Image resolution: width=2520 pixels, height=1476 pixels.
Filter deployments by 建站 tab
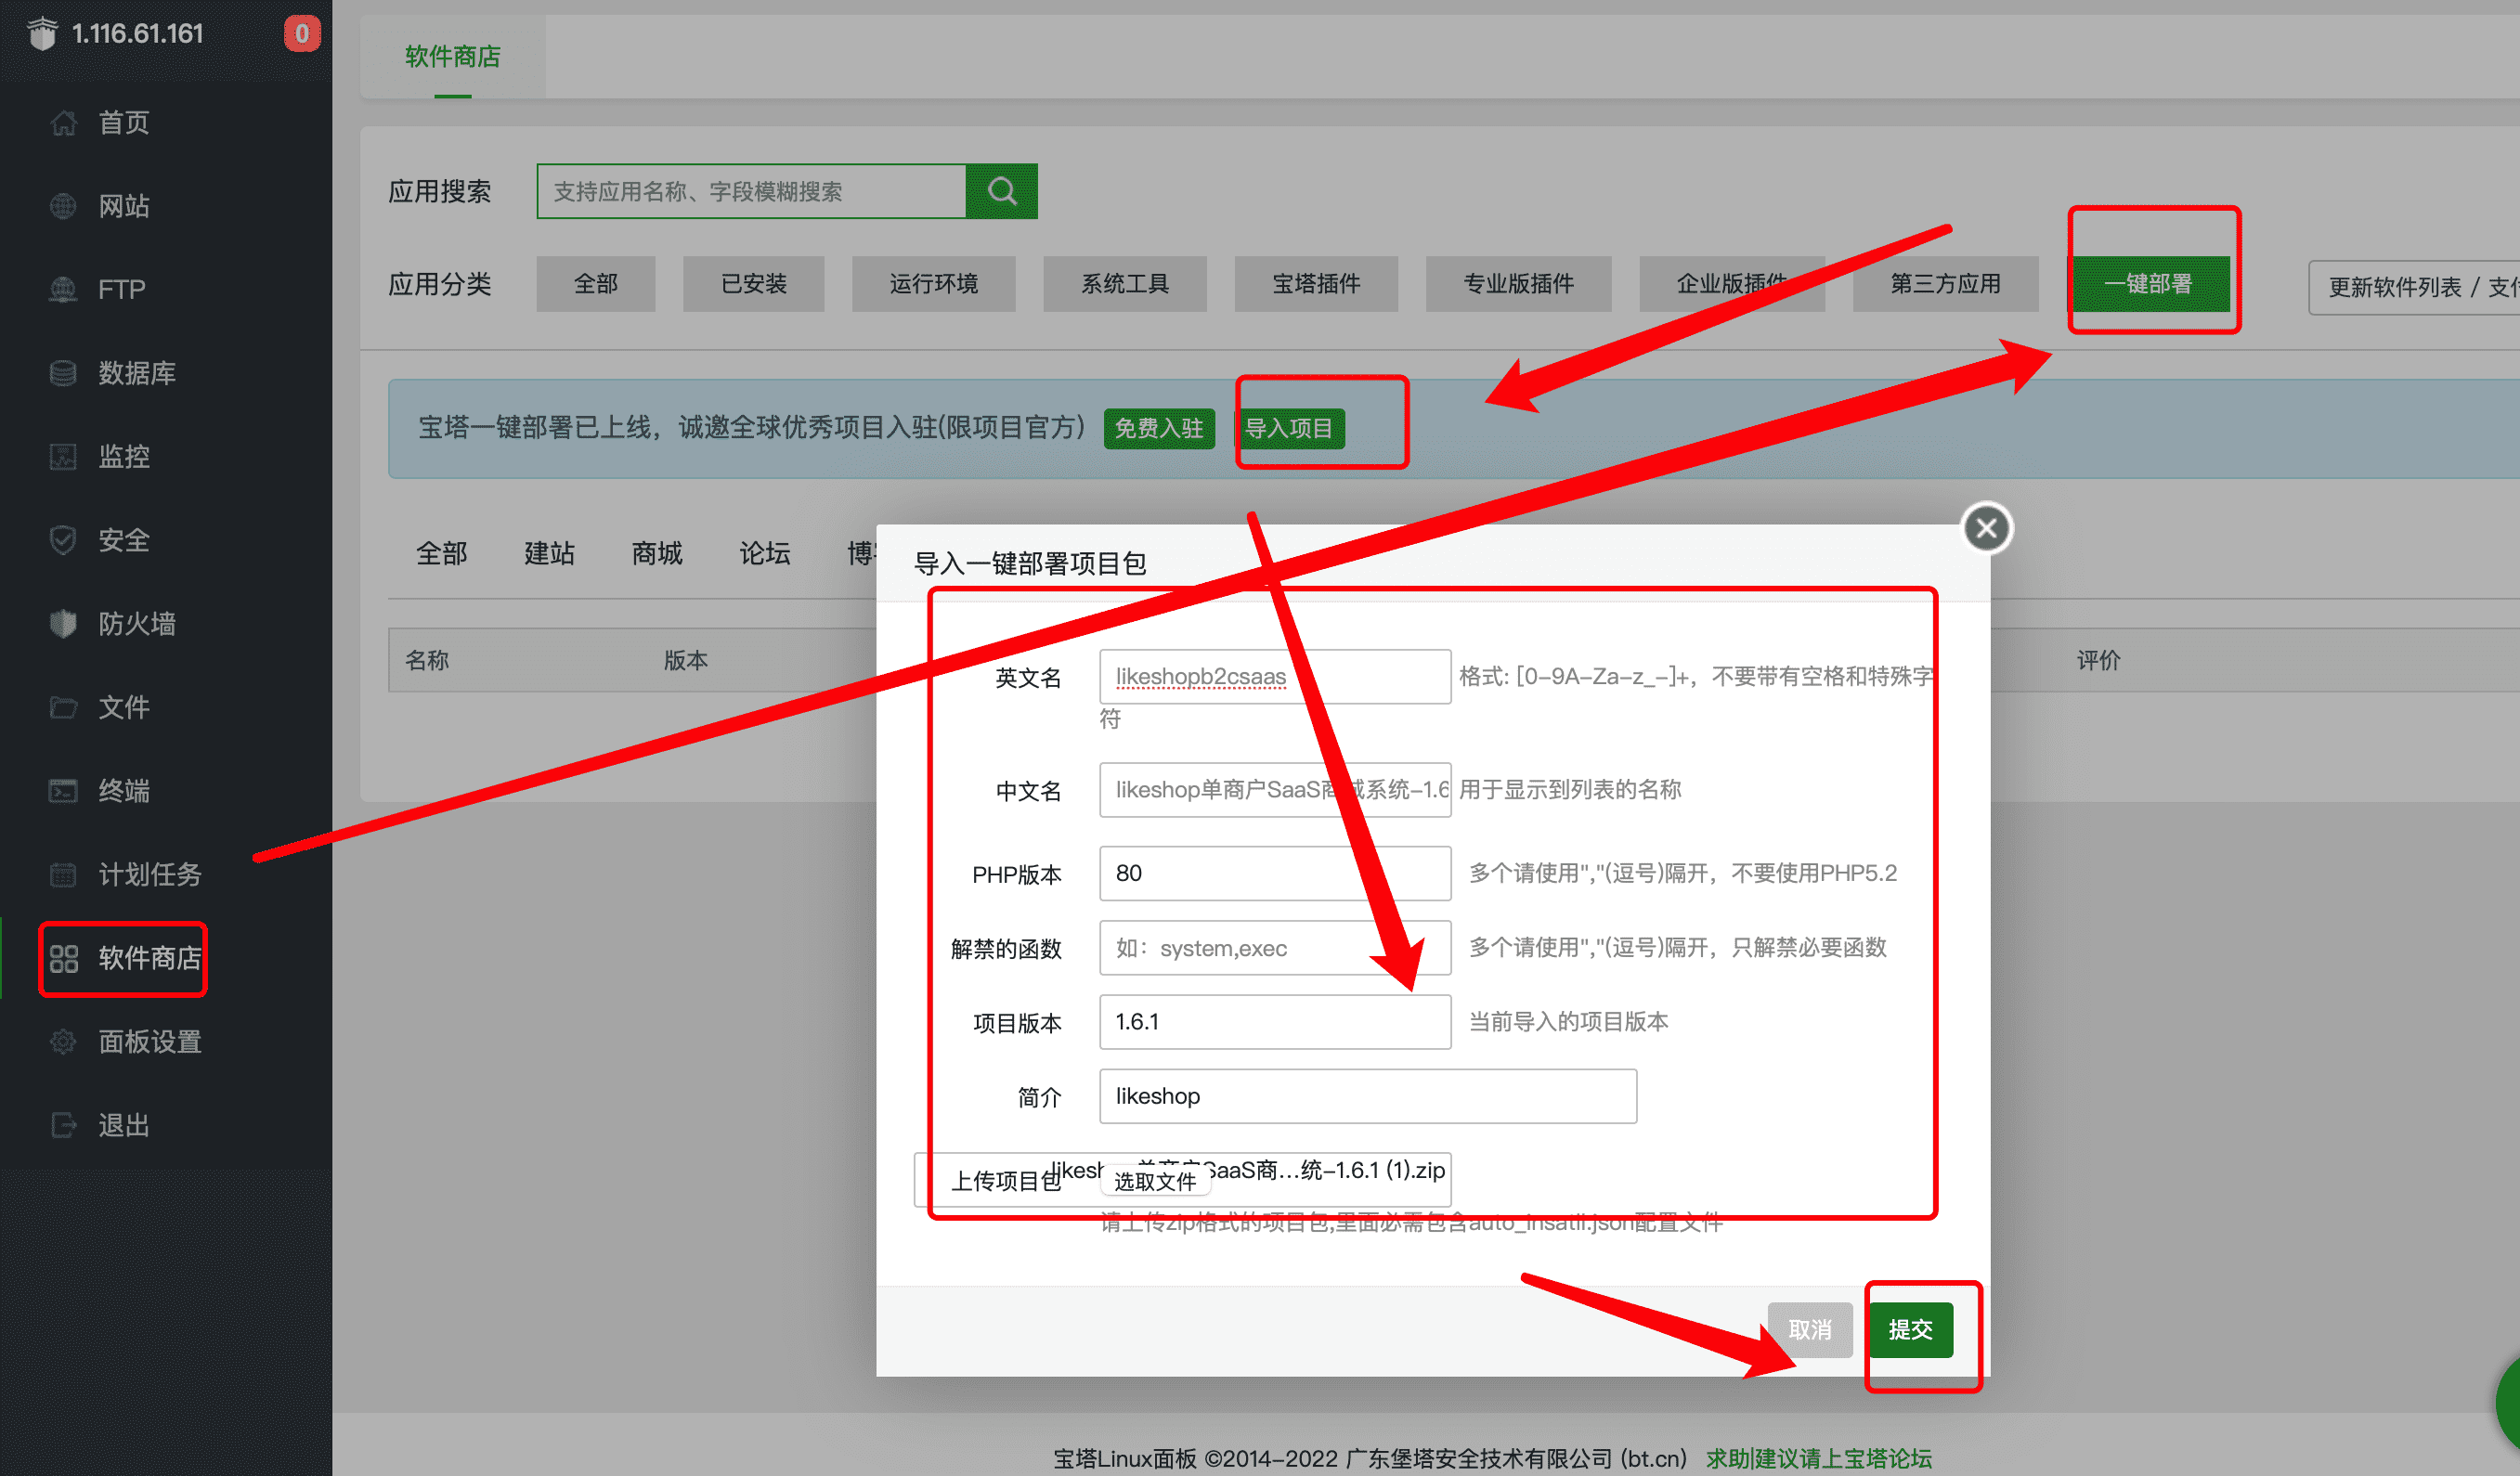click(x=549, y=553)
